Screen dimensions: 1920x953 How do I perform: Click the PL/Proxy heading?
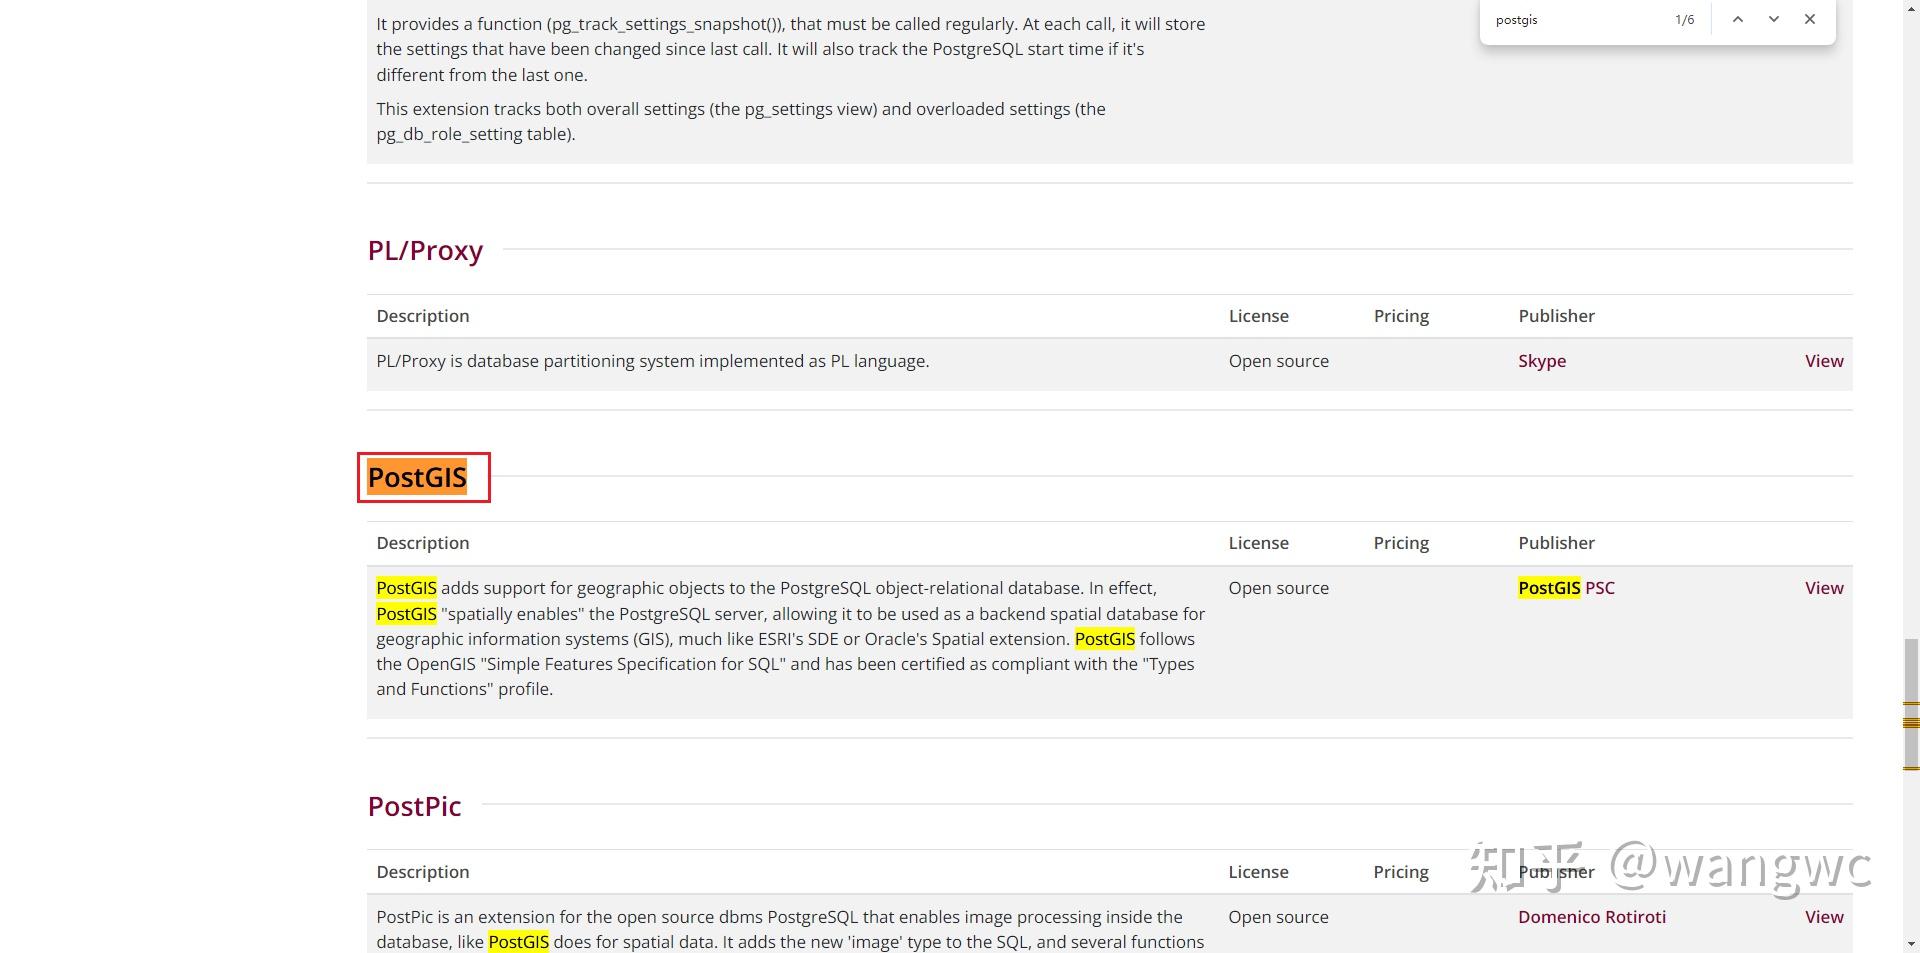[x=425, y=250]
